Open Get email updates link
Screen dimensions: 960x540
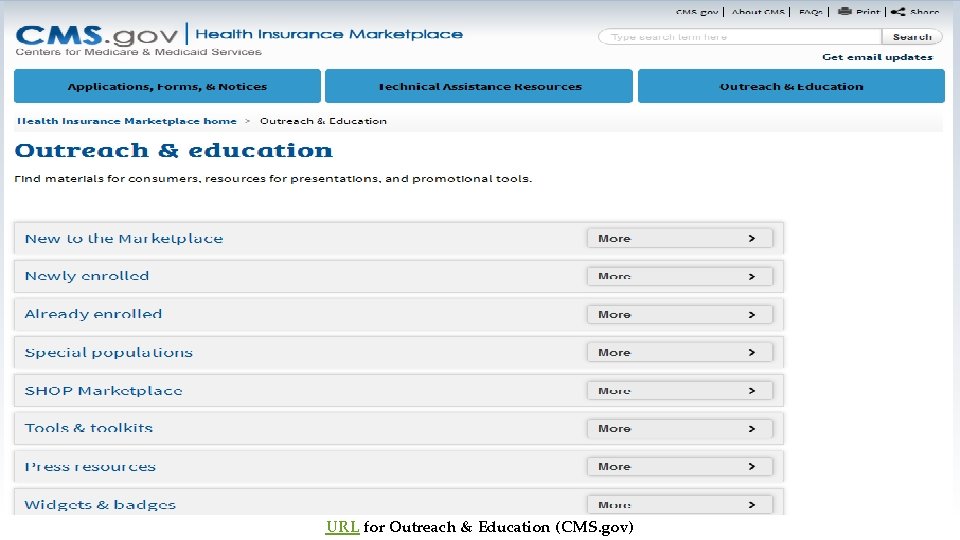click(x=877, y=57)
